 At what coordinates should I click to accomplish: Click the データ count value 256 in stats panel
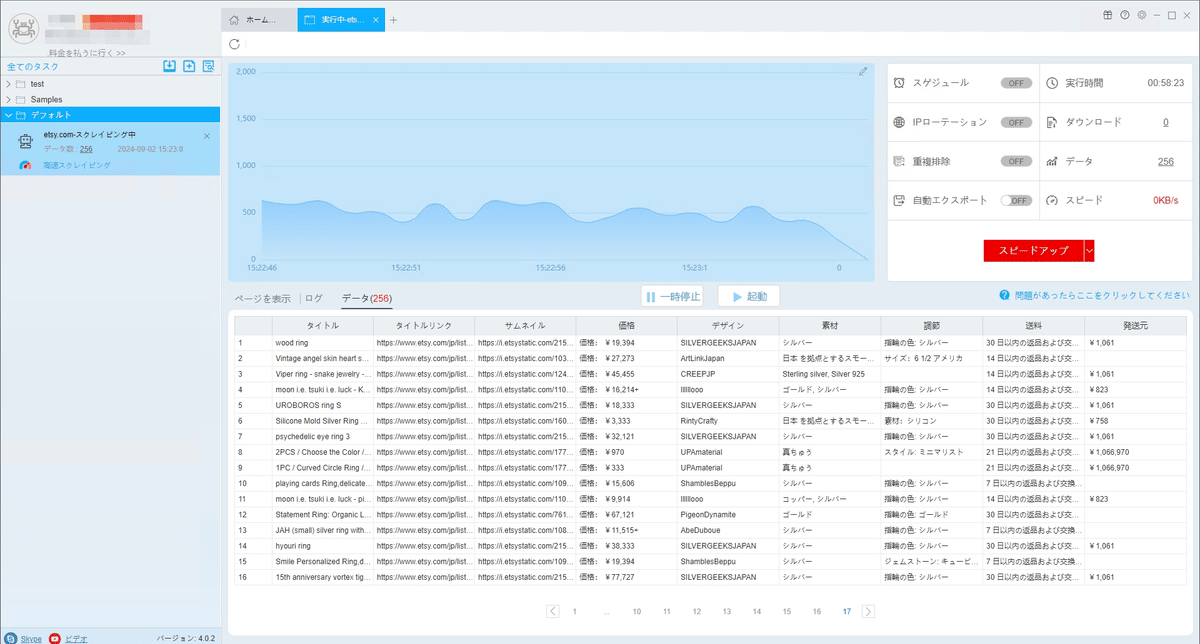[x=1165, y=161]
